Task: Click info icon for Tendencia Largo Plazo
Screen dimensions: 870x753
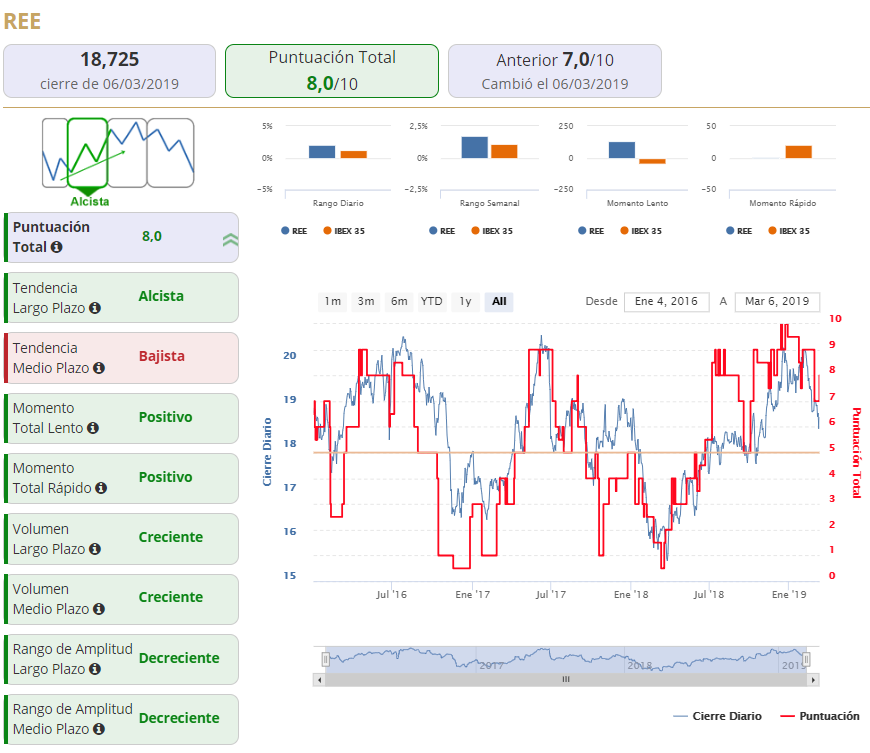Action: 95,308
